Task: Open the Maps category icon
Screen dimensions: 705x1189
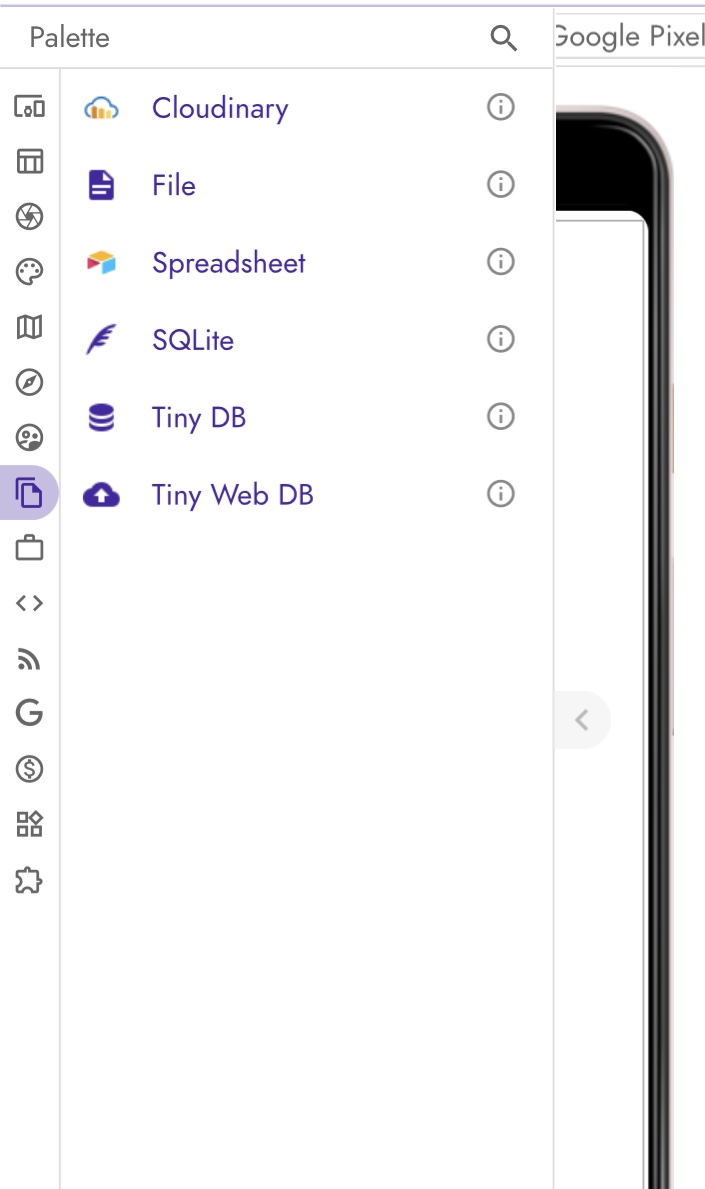Action: pyautogui.click(x=30, y=327)
